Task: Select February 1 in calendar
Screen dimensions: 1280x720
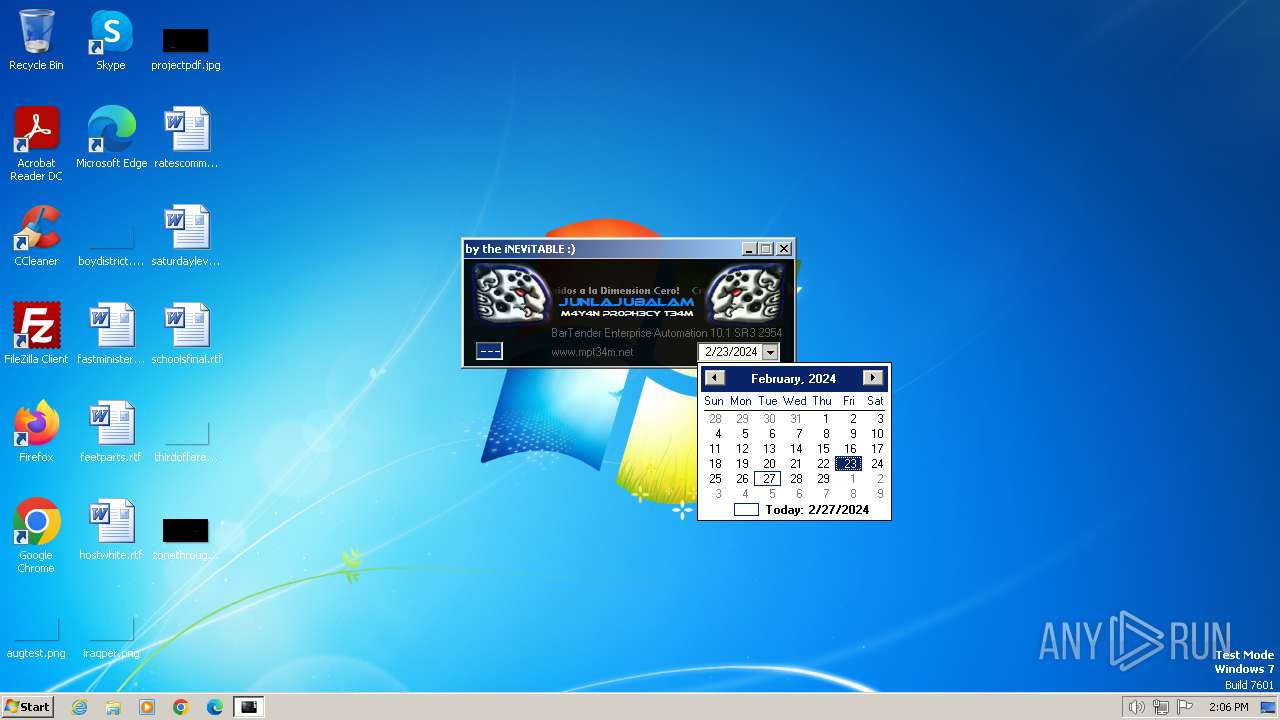Action: click(825, 419)
